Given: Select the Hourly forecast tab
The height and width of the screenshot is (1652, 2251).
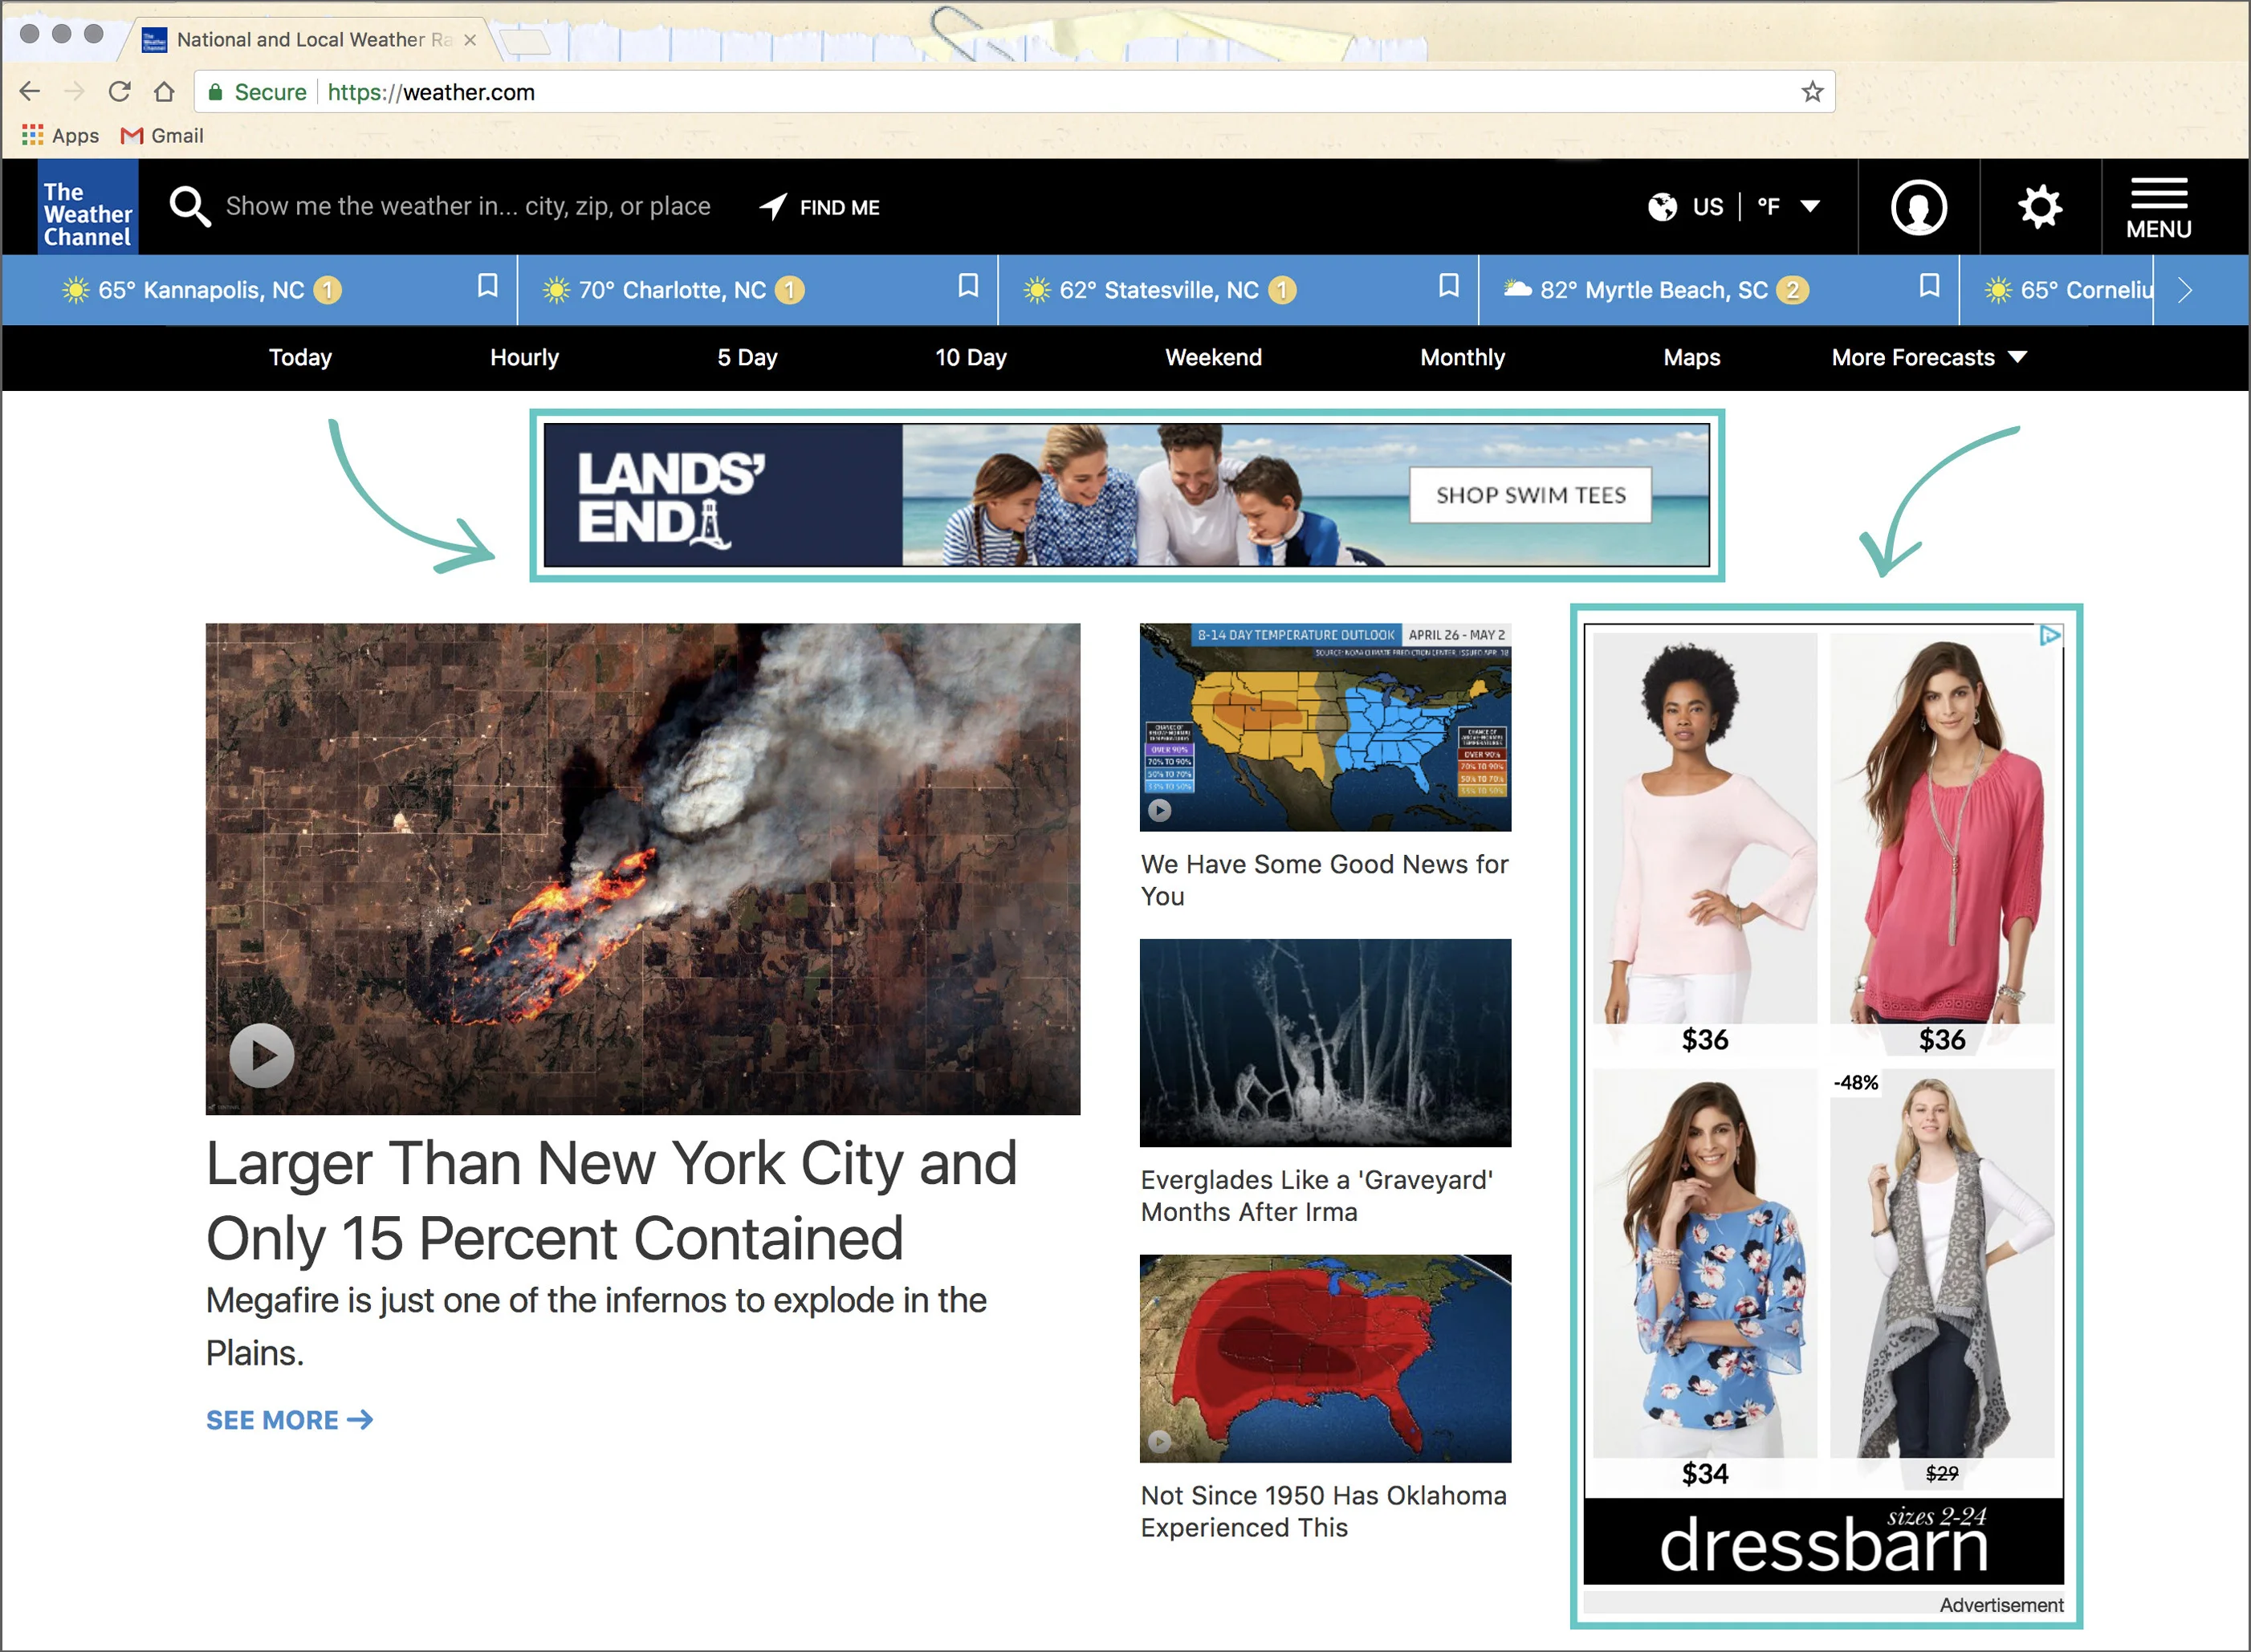Looking at the screenshot, I should pyautogui.click(x=524, y=357).
